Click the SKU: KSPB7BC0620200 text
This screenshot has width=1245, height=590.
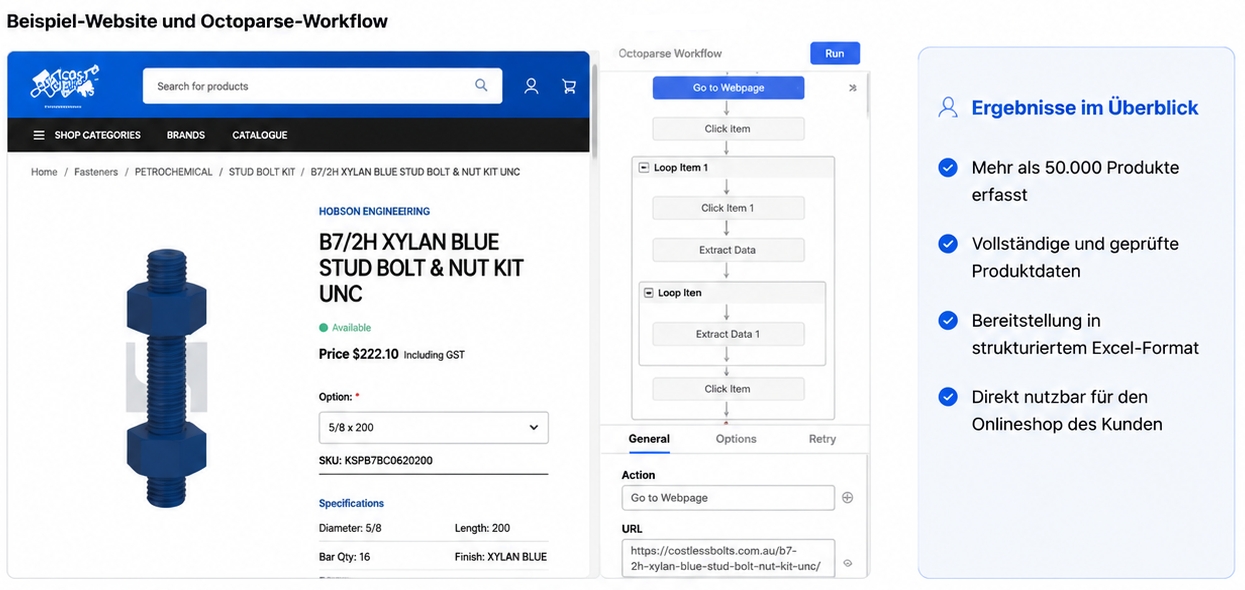[375, 461]
